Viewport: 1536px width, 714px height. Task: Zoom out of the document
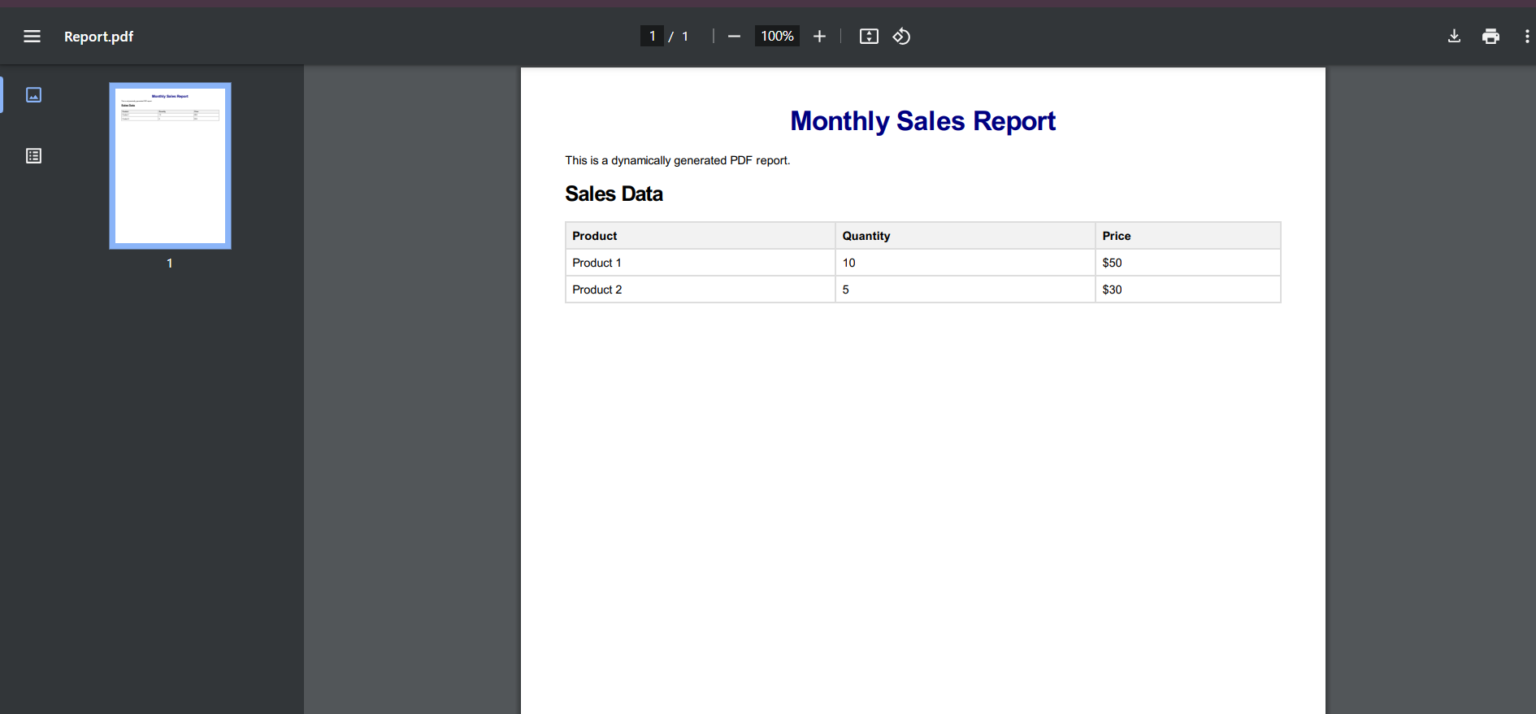point(734,36)
